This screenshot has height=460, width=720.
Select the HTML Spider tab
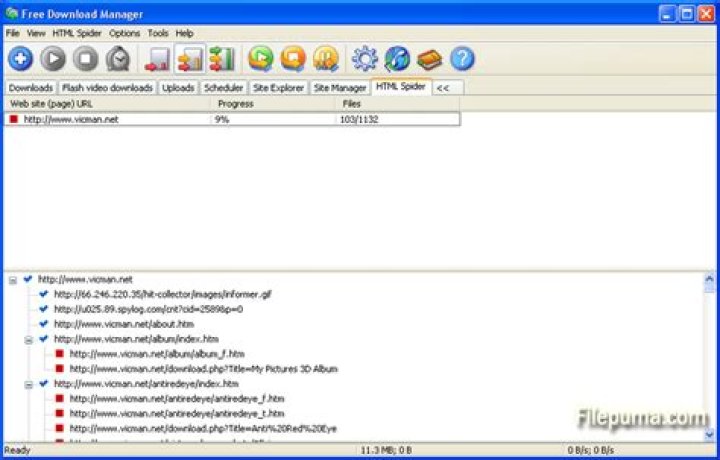pyautogui.click(x=401, y=86)
